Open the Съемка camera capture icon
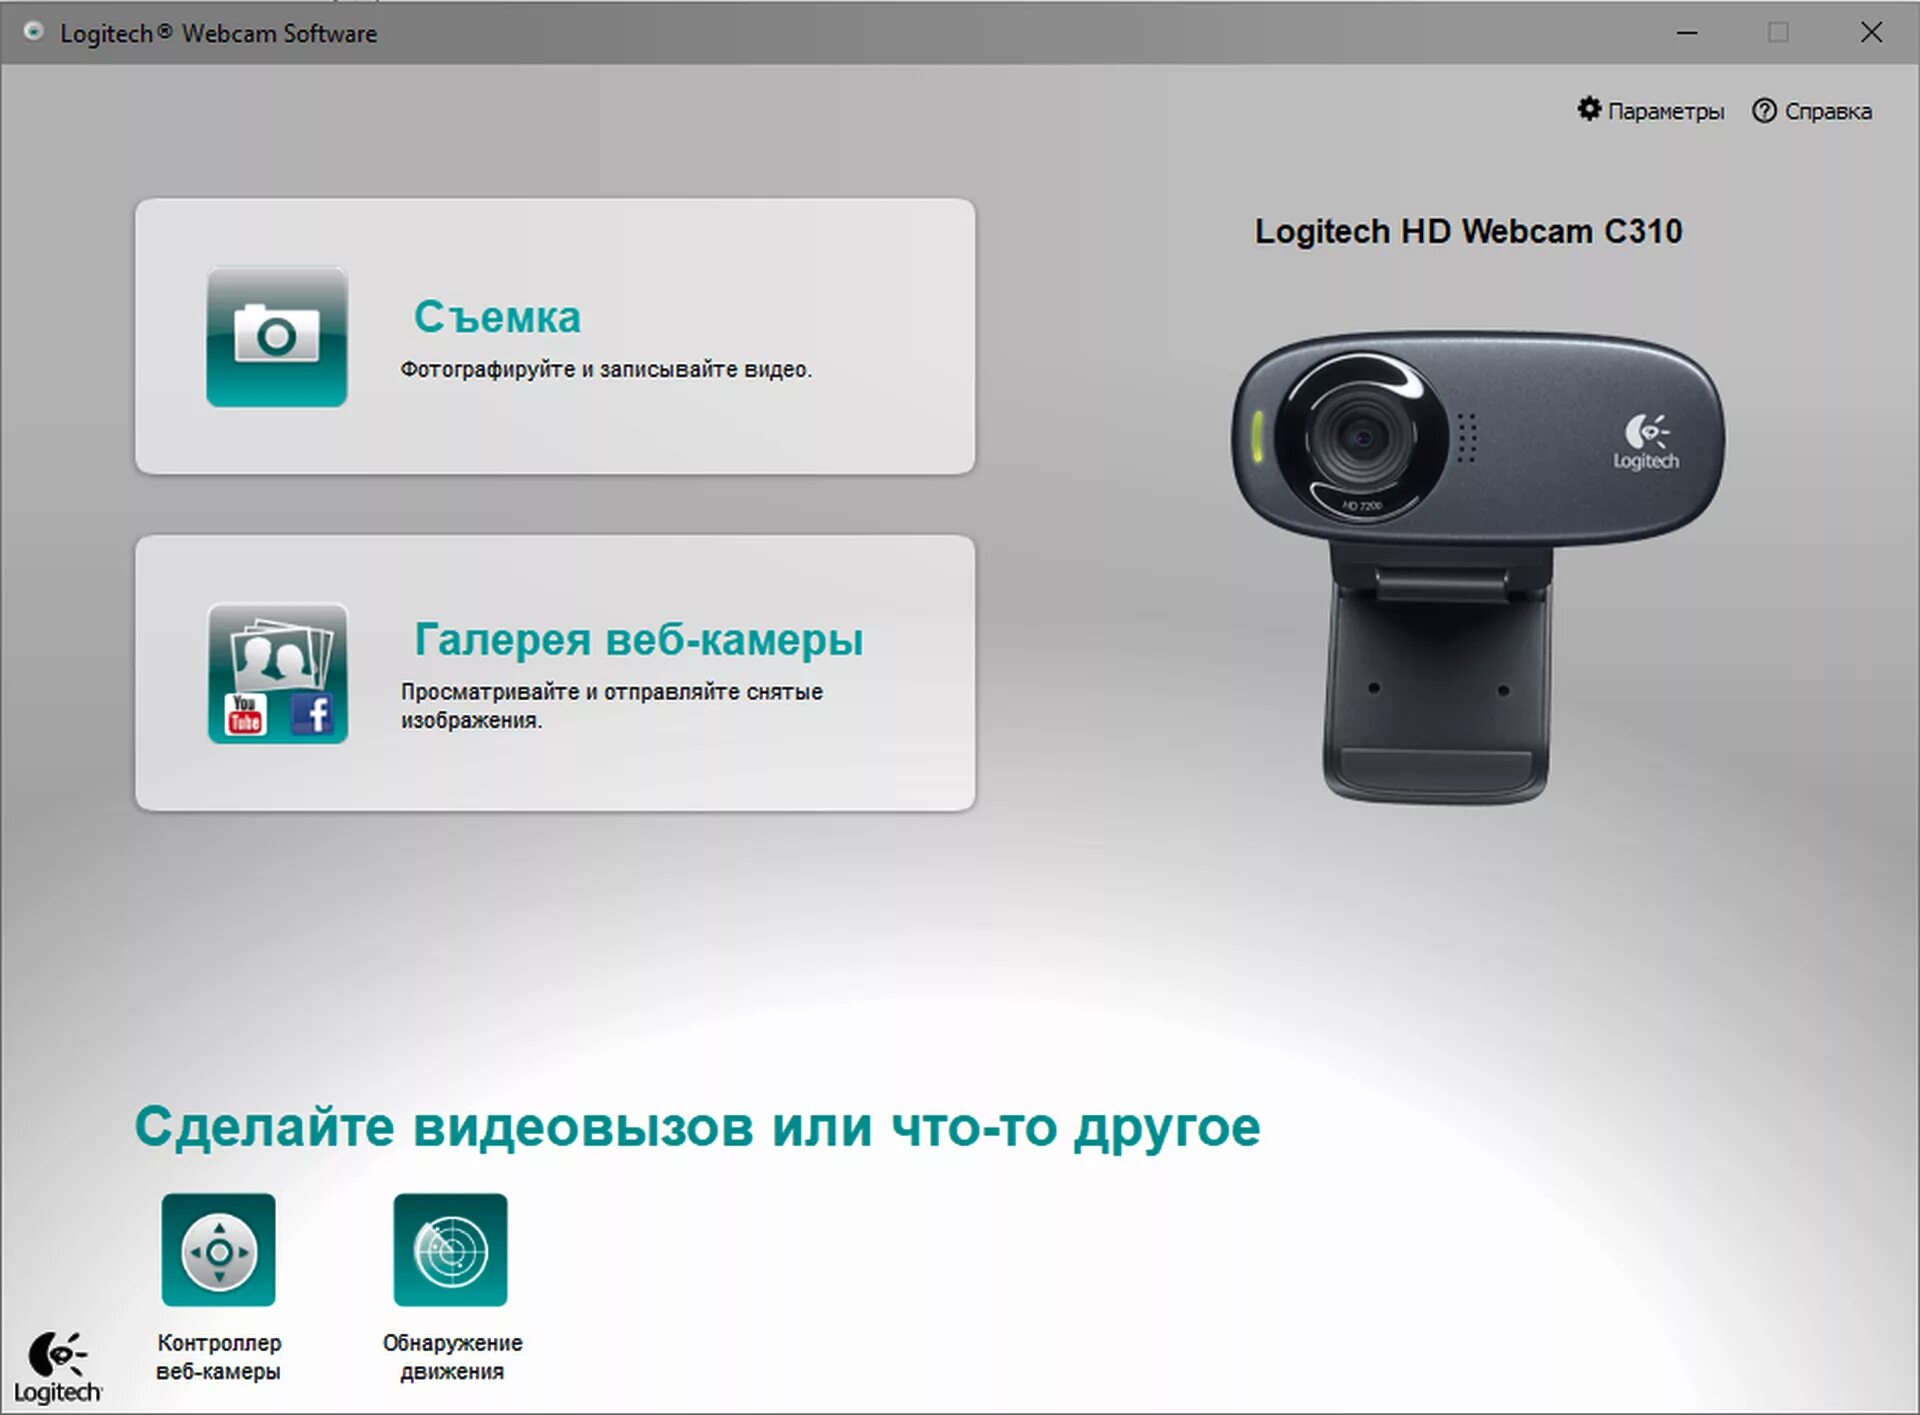 (277, 337)
